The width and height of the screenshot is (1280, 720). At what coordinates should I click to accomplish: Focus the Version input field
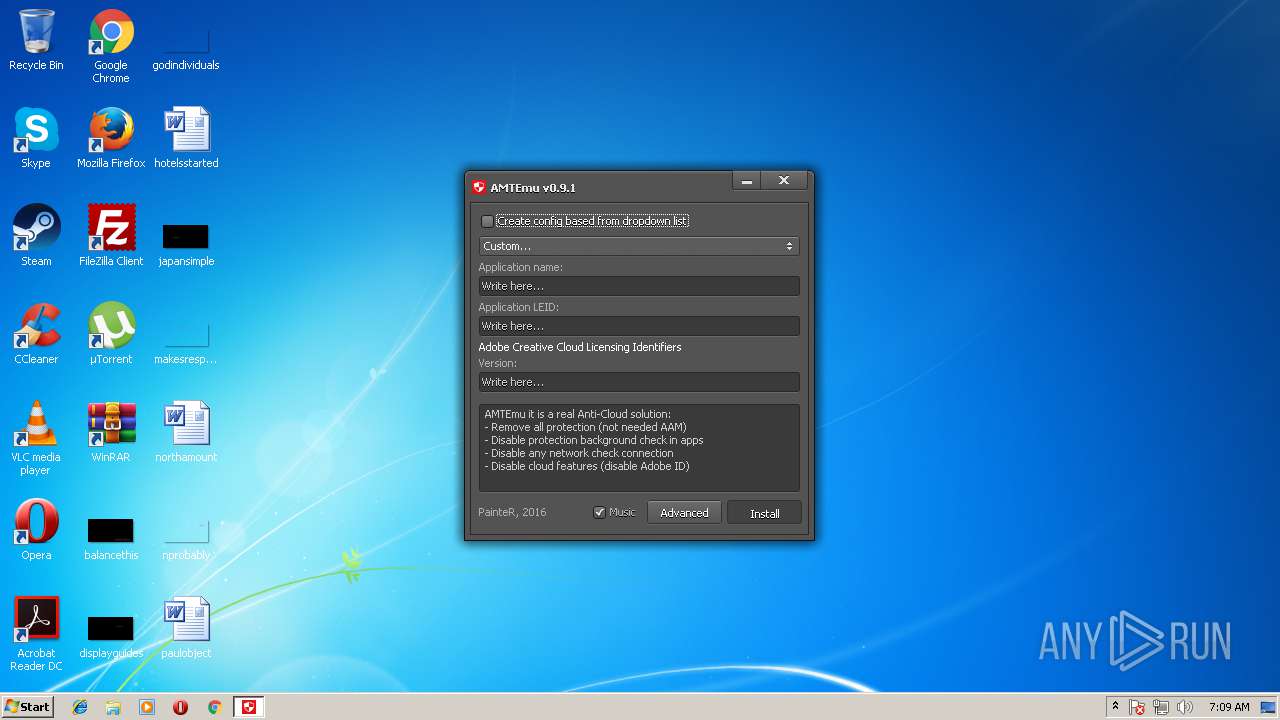638,382
